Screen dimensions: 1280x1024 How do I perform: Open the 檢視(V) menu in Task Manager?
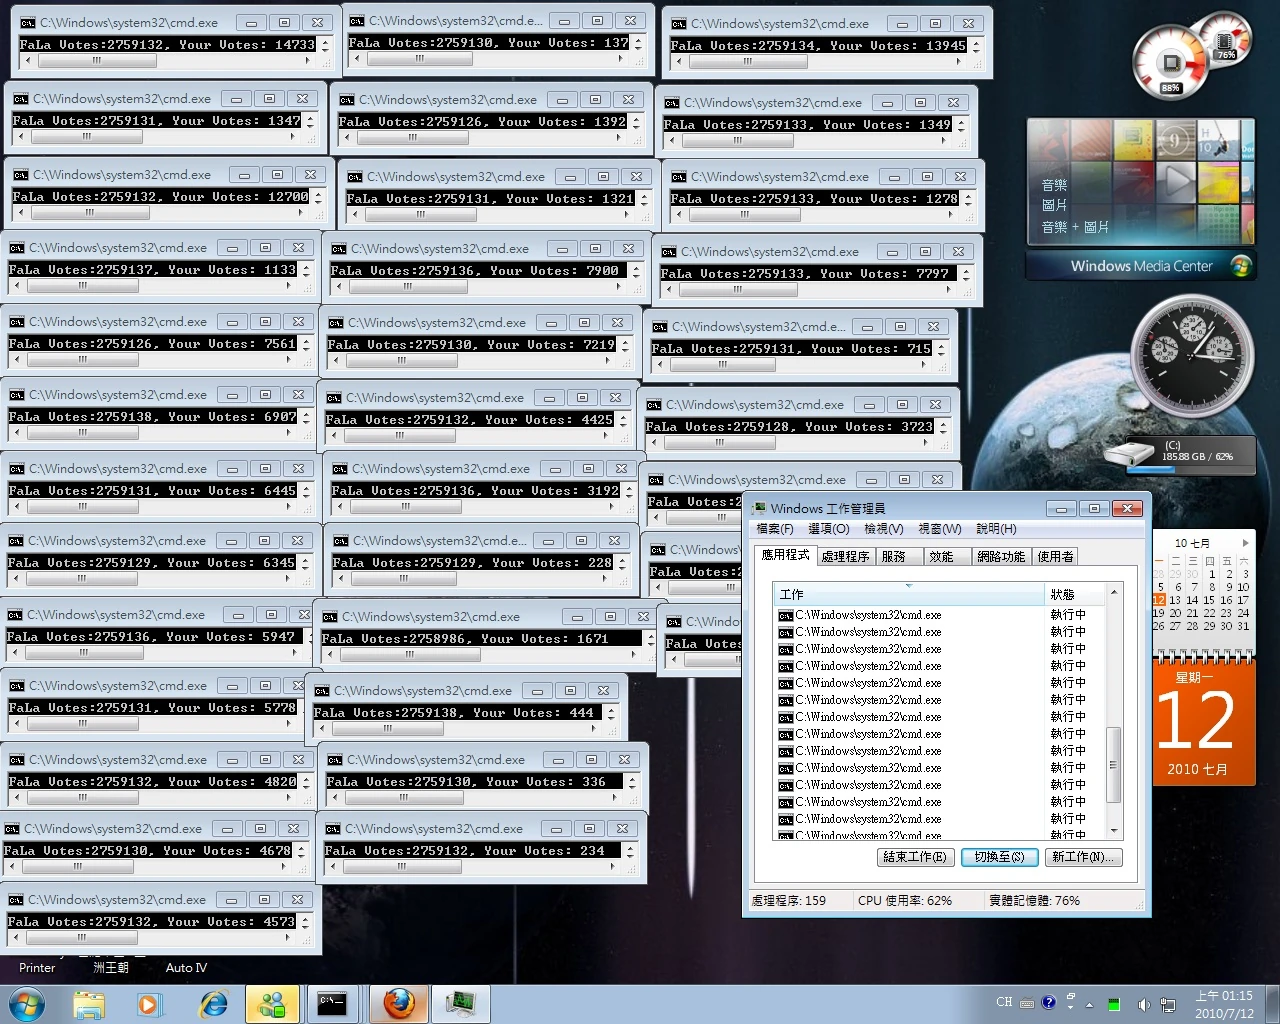point(883,529)
